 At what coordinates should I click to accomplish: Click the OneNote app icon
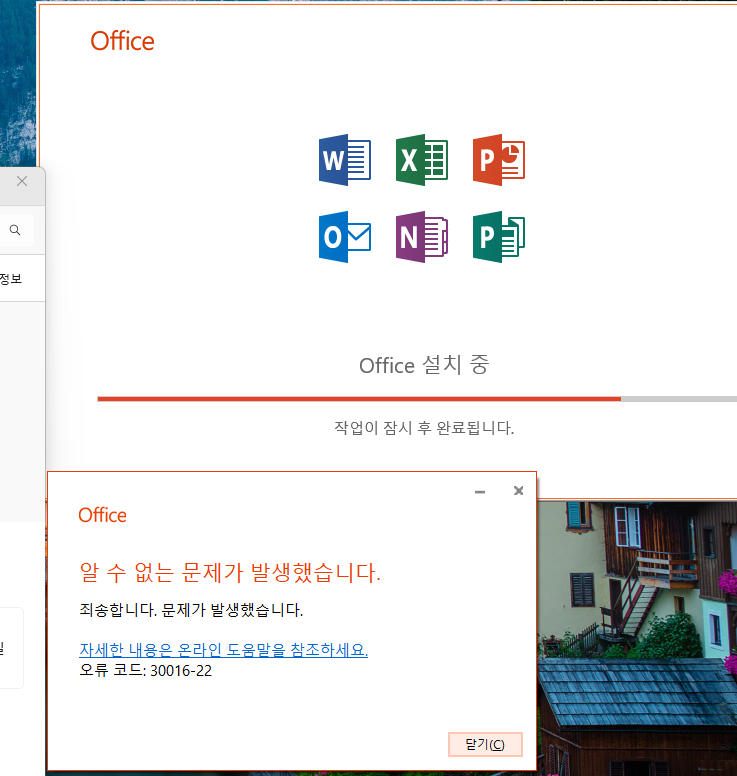tap(422, 237)
